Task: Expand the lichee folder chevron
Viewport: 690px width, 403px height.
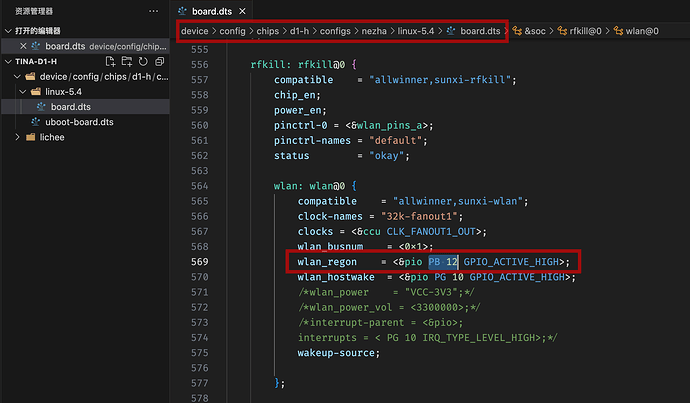Action: (17, 137)
